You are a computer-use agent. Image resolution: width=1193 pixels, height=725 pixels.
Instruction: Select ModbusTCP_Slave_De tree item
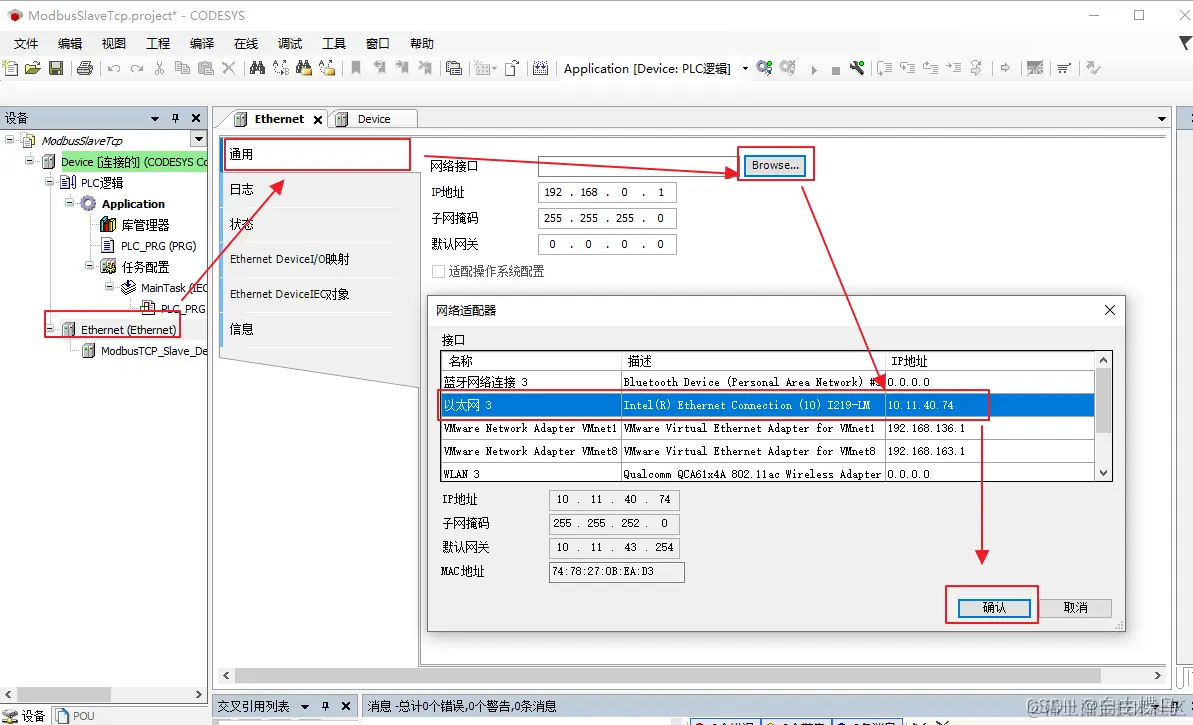pos(145,351)
